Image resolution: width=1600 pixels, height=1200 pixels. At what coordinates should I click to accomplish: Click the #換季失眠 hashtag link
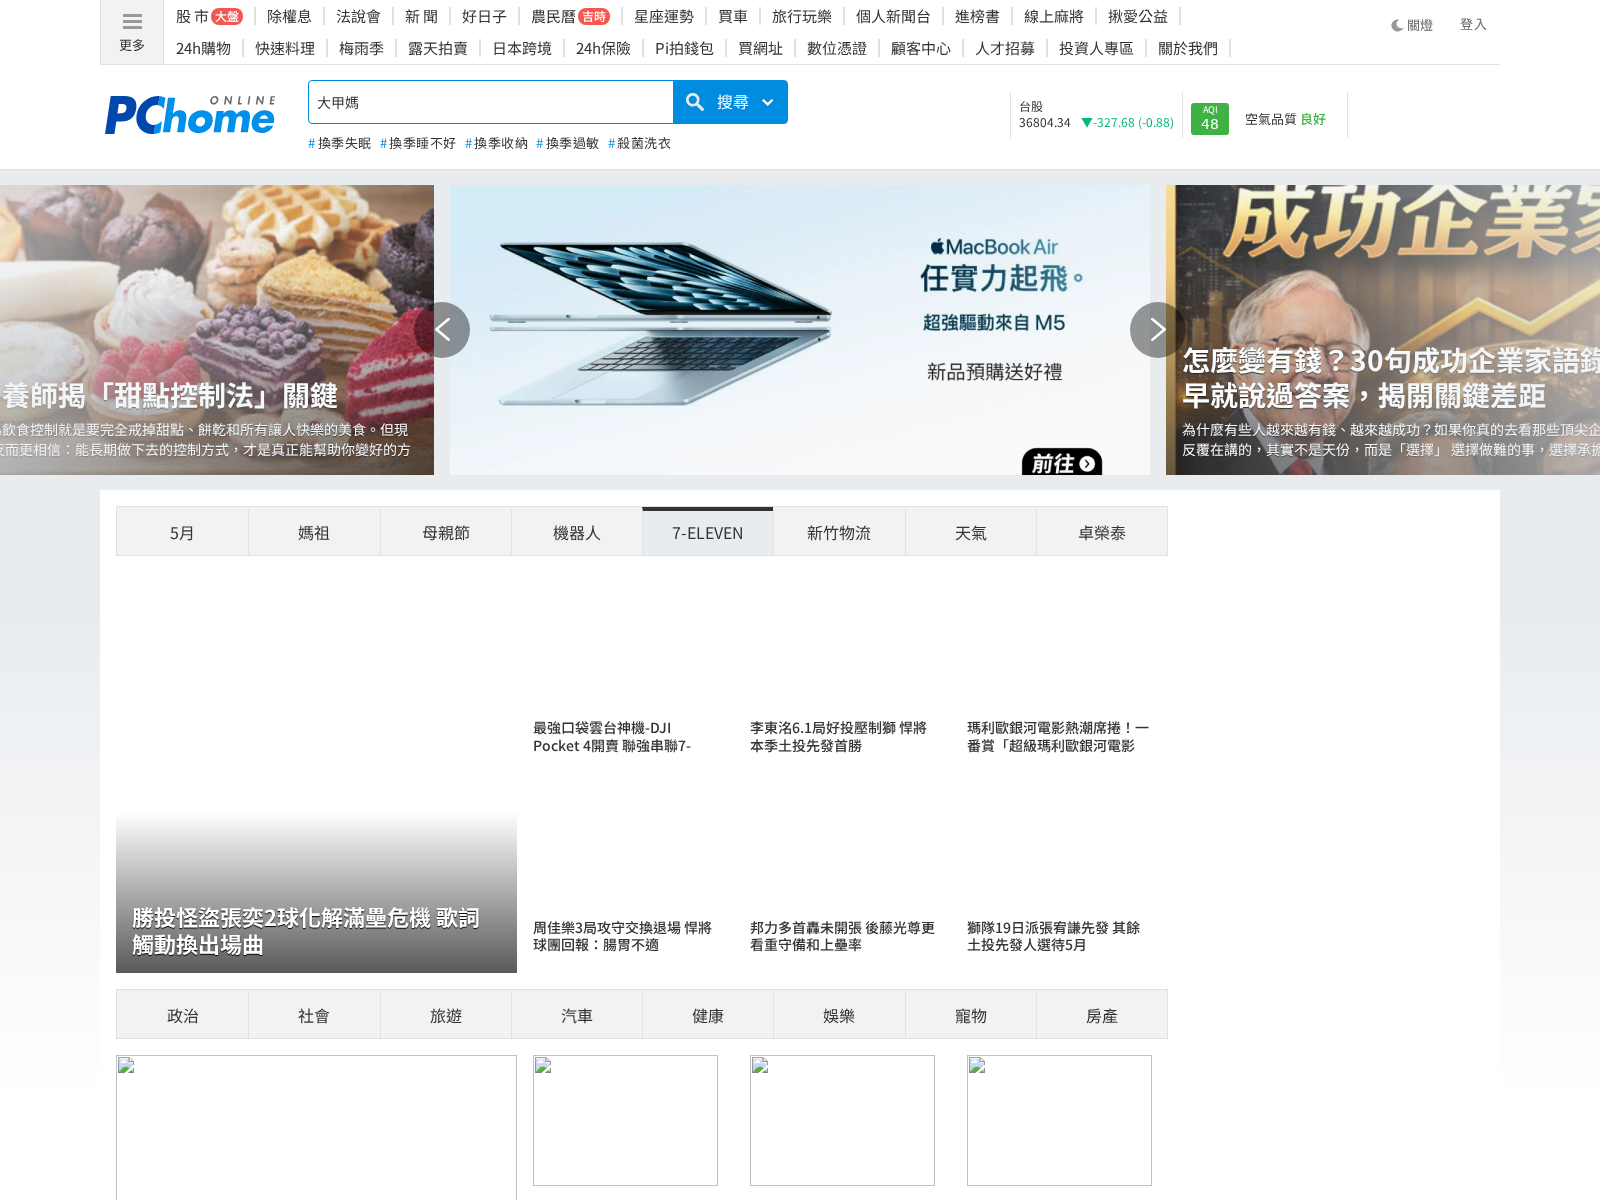click(x=339, y=143)
